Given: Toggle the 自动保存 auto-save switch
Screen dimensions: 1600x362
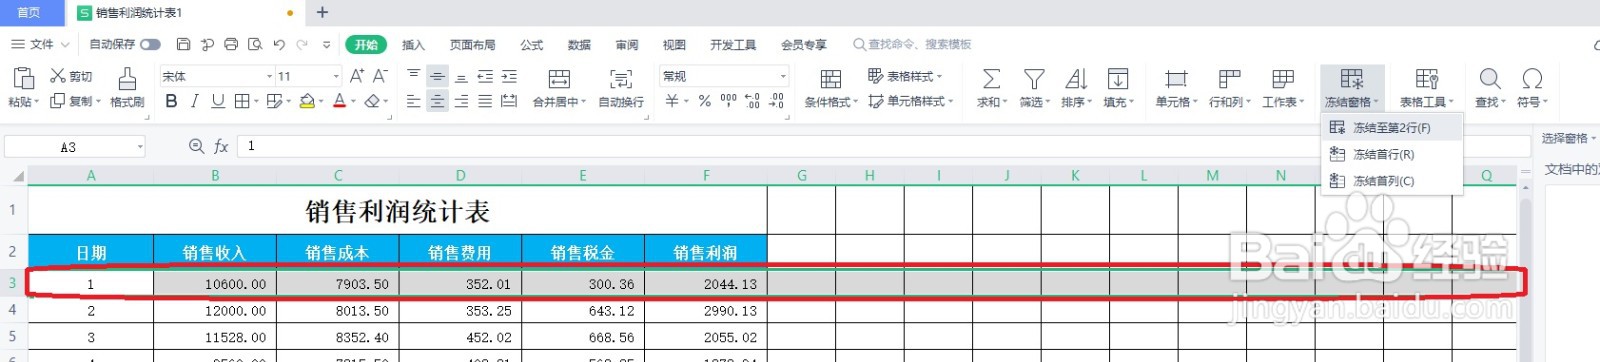Looking at the screenshot, I should [x=150, y=44].
